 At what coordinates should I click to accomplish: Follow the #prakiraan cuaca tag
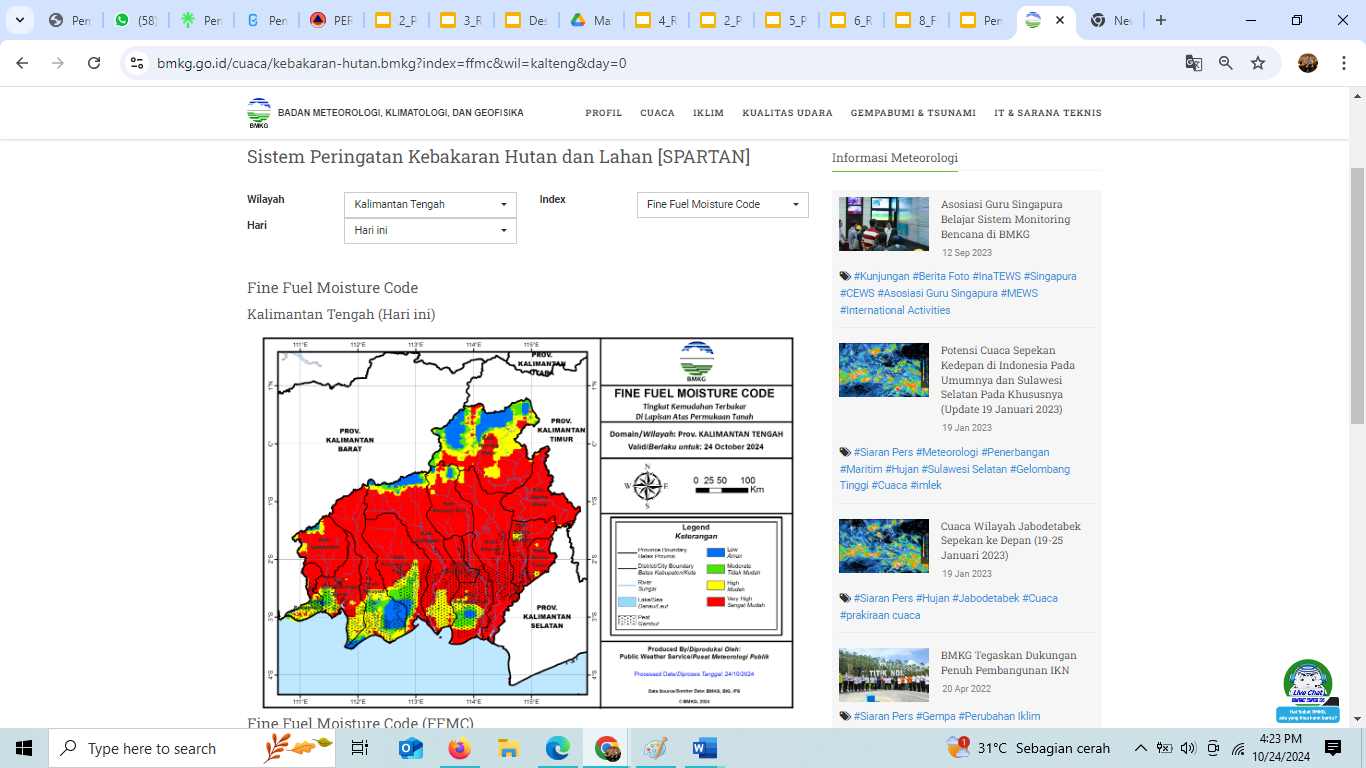click(880, 615)
